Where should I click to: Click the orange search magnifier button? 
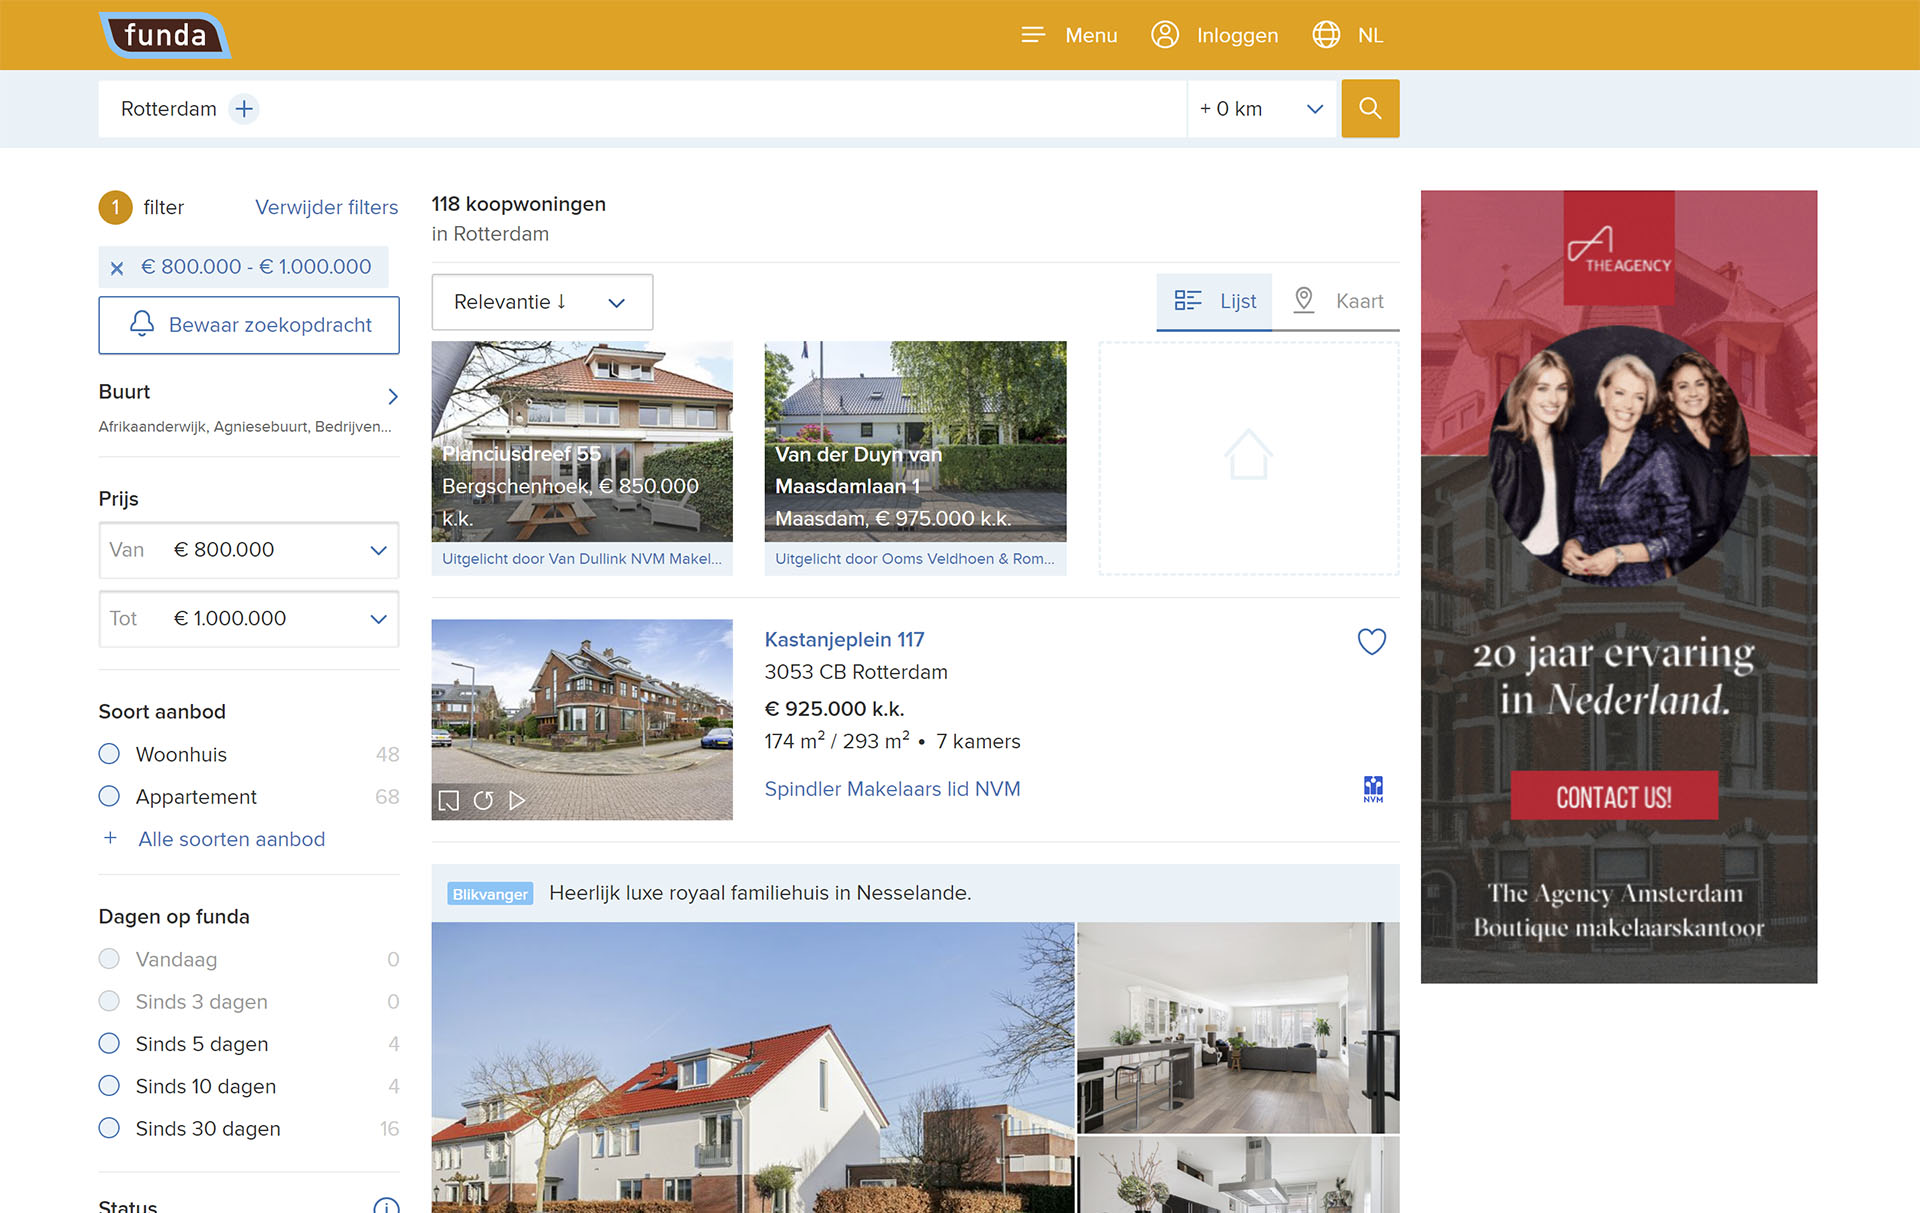[x=1370, y=108]
